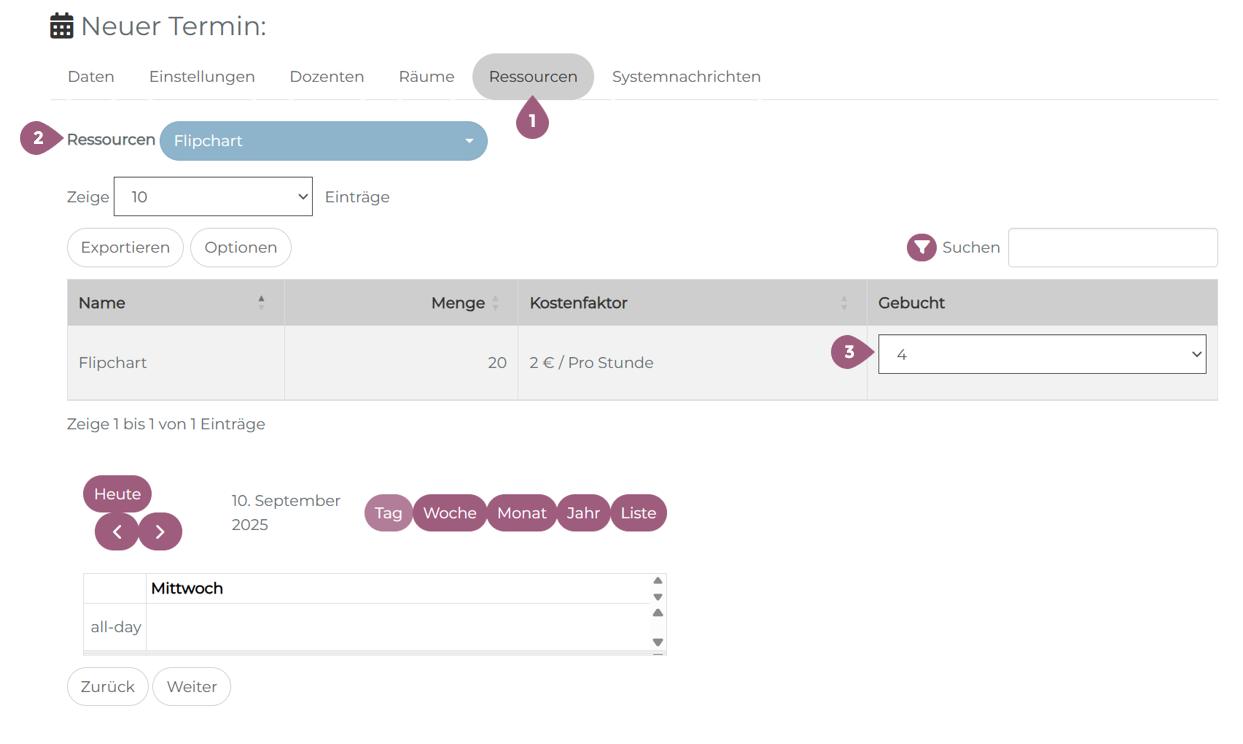Click the filter funnel icon beside Suchen
Screen dimensions: 1243x744
[x=921, y=248]
